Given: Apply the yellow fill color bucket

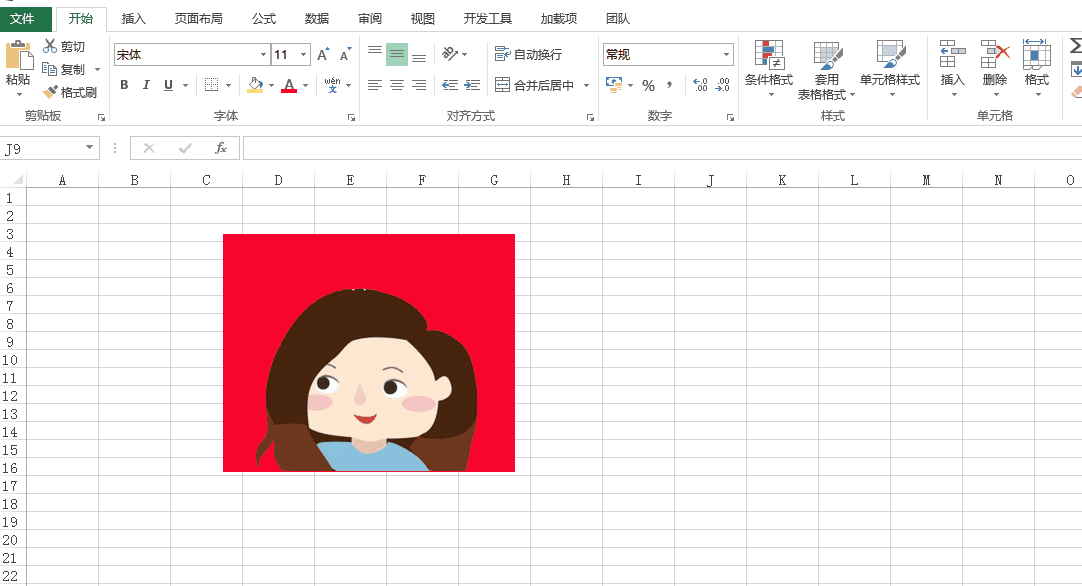Looking at the screenshot, I should 255,85.
